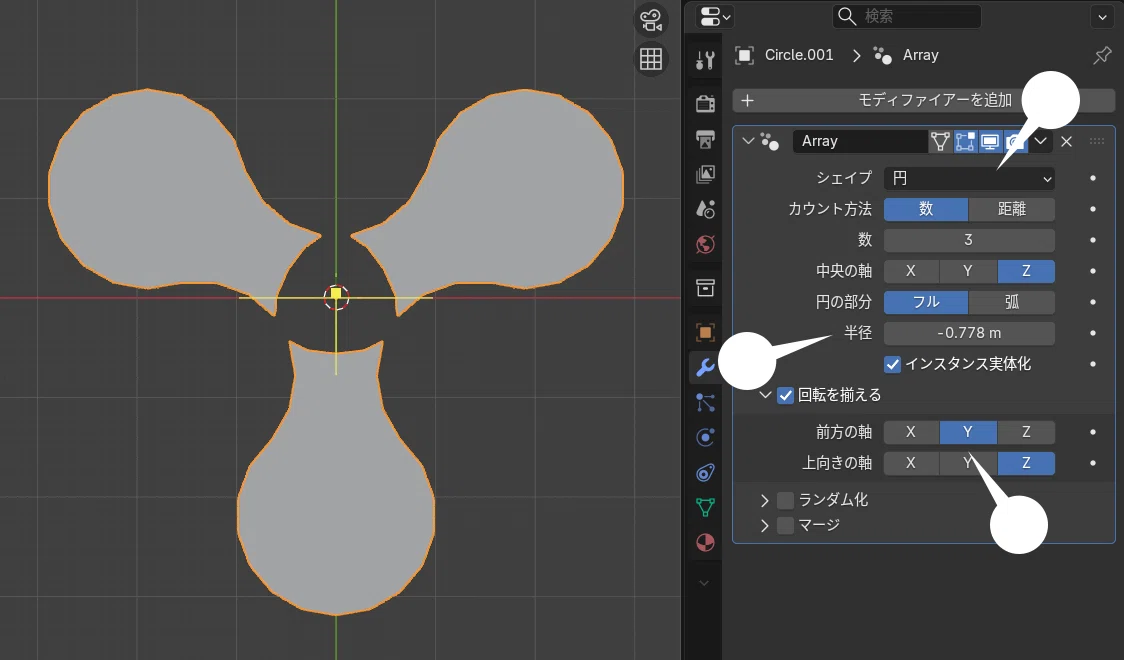Open the Material properties tab
This screenshot has height=660, width=1124.
pyautogui.click(x=705, y=542)
